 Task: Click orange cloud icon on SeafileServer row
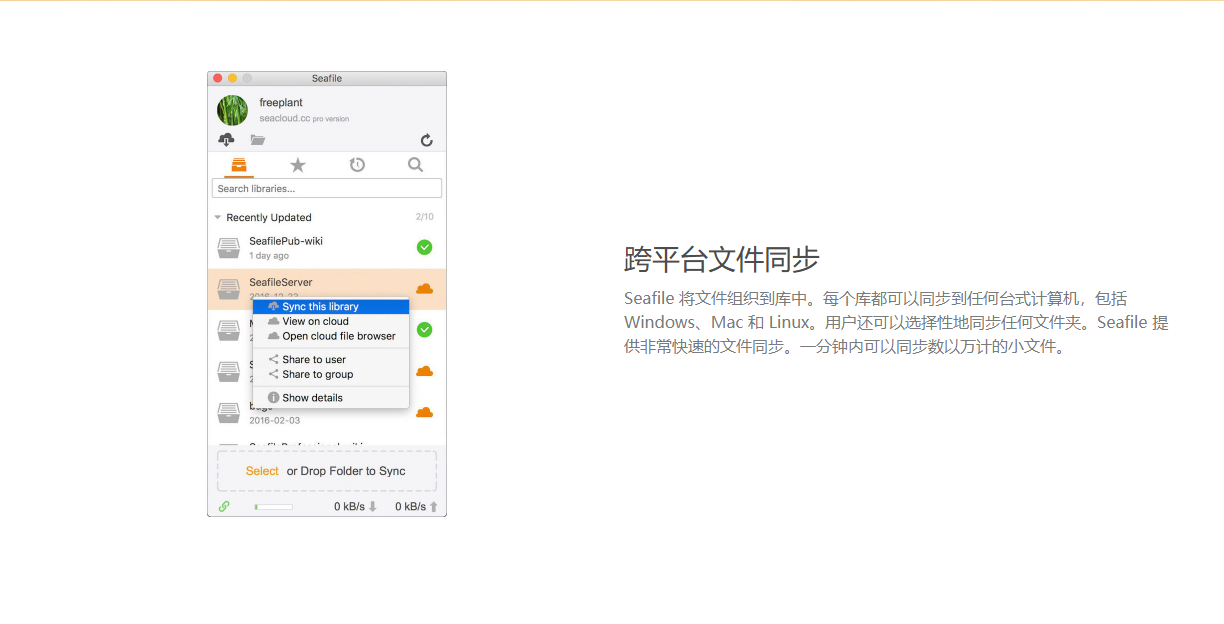coord(424,289)
